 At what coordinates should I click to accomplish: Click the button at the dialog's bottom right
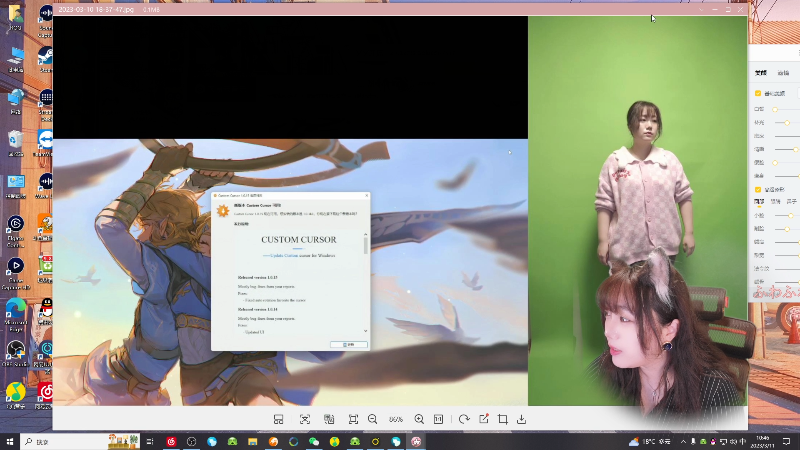point(348,344)
